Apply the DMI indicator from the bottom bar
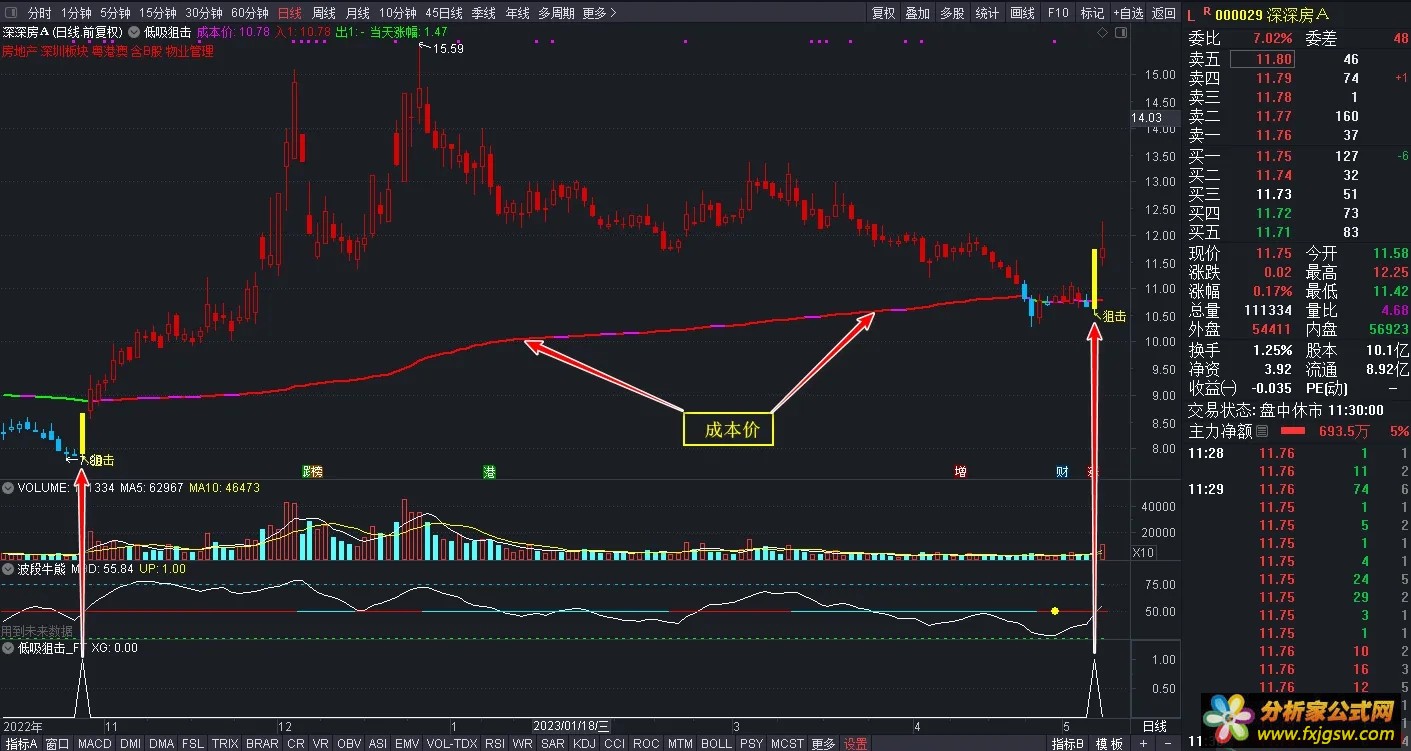The height and width of the screenshot is (751, 1411). (130, 743)
